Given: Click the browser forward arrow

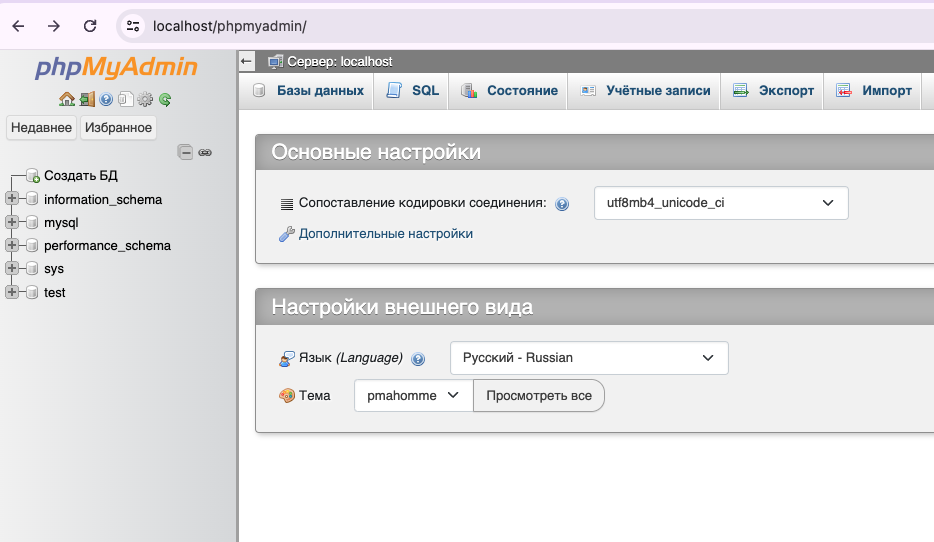Looking at the screenshot, I should click(54, 26).
